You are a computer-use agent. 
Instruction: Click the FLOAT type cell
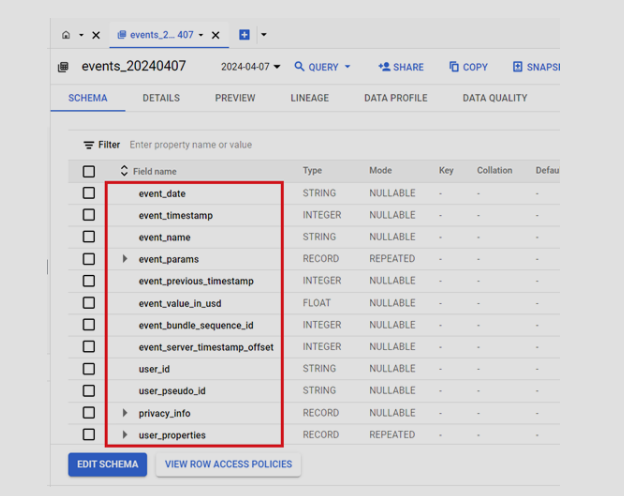[x=317, y=303]
